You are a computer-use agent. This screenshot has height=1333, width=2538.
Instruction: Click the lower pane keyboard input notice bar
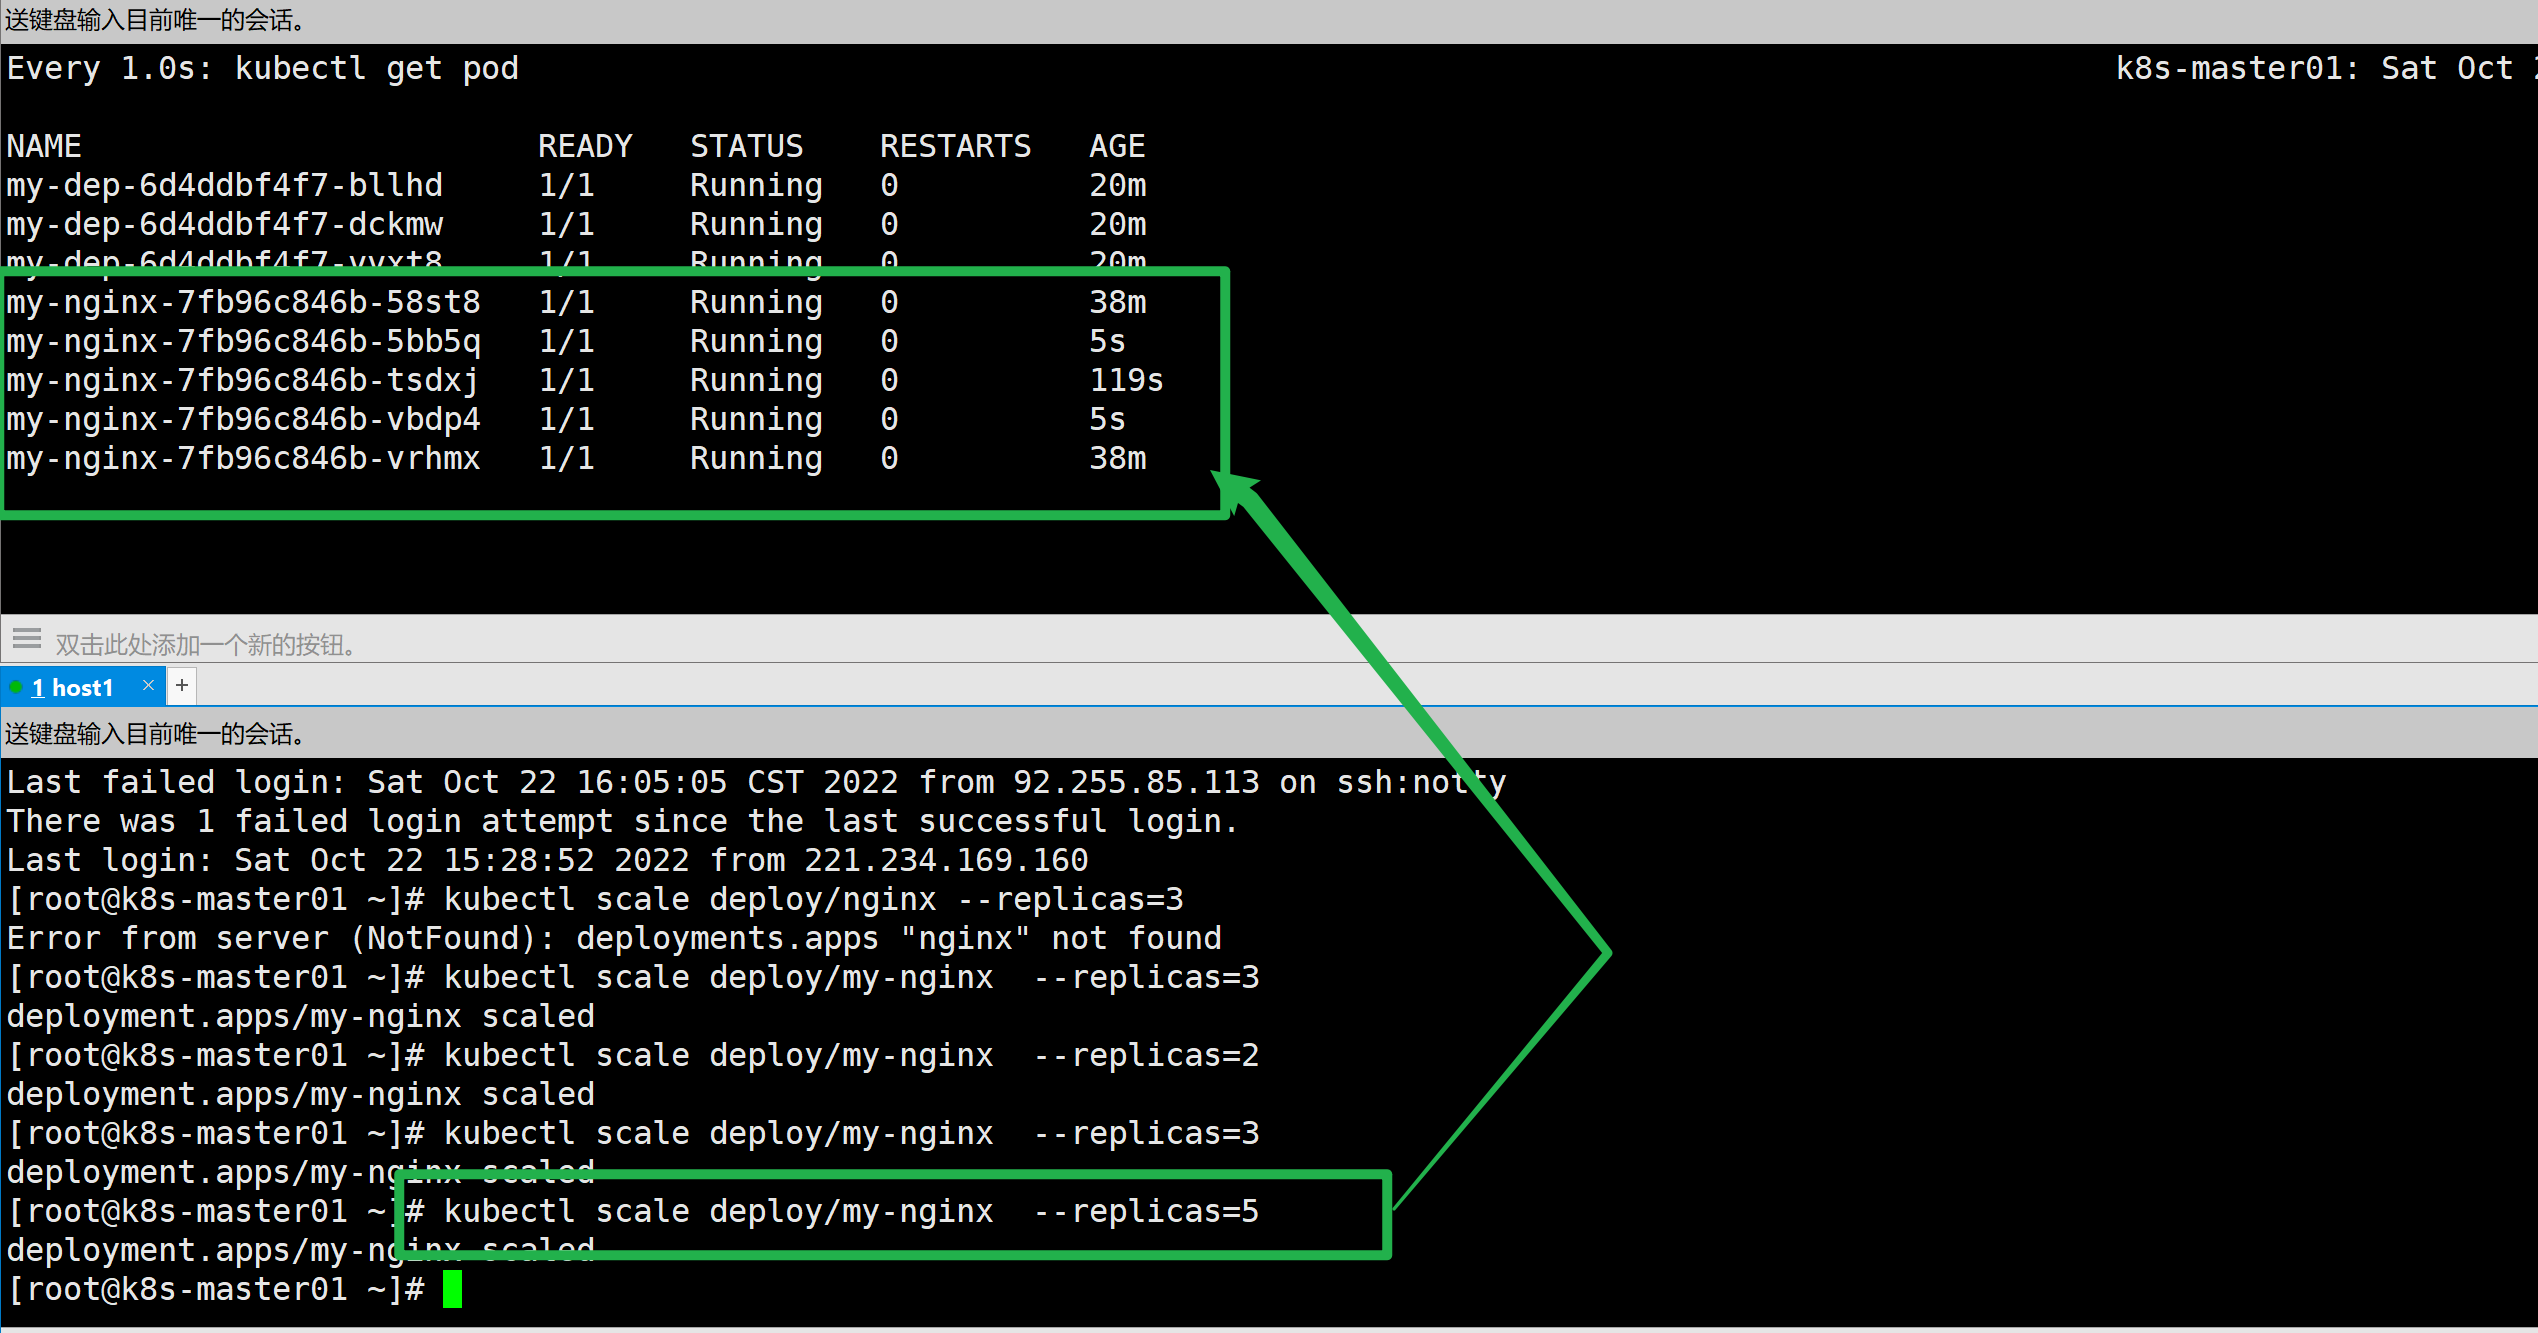(1269, 734)
